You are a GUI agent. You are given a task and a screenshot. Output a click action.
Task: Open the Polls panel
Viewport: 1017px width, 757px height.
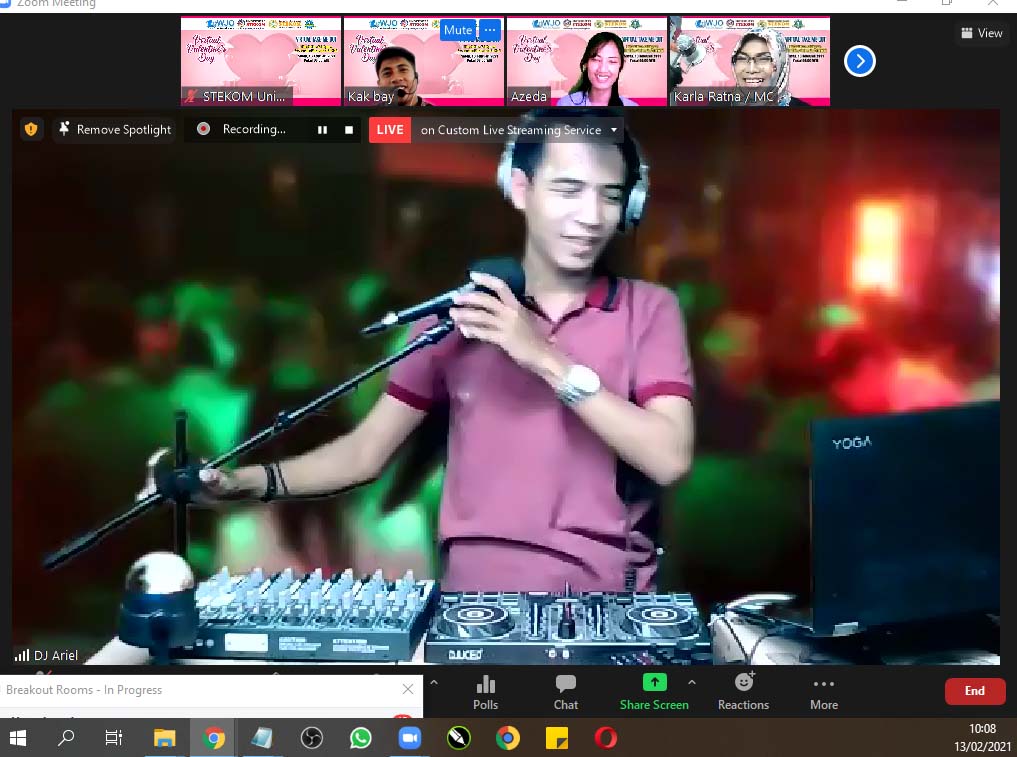point(485,692)
